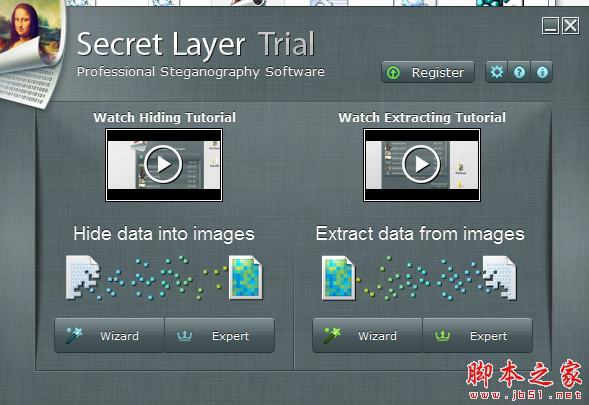This screenshot has height=405, width=589.
Task: Click the image file icon under Extract data
Action: [x=338, y=278]
